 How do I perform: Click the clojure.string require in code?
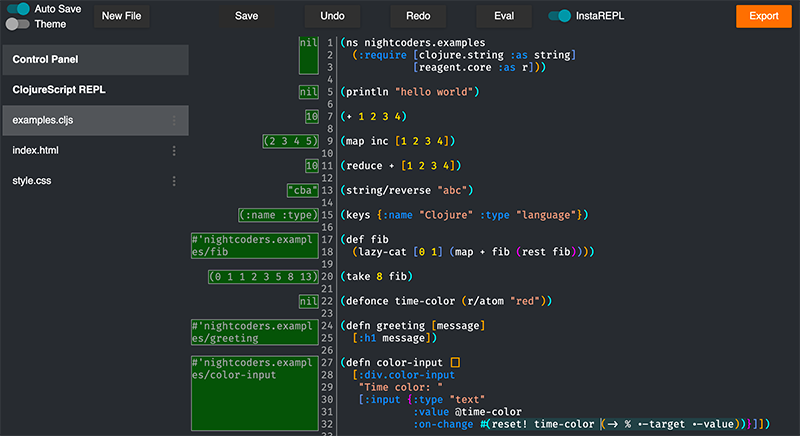[494, 55]
